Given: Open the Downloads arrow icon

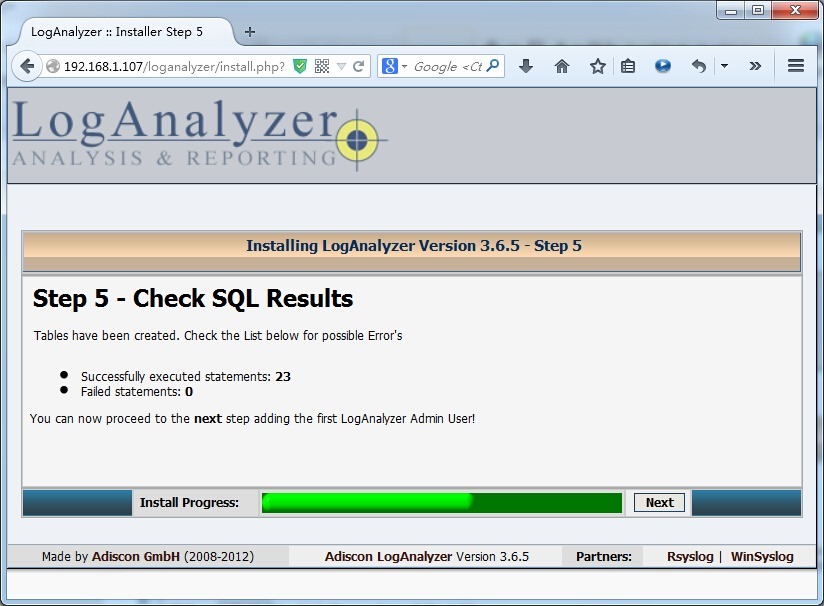Looking at the screenshot, I should point(525,65).
